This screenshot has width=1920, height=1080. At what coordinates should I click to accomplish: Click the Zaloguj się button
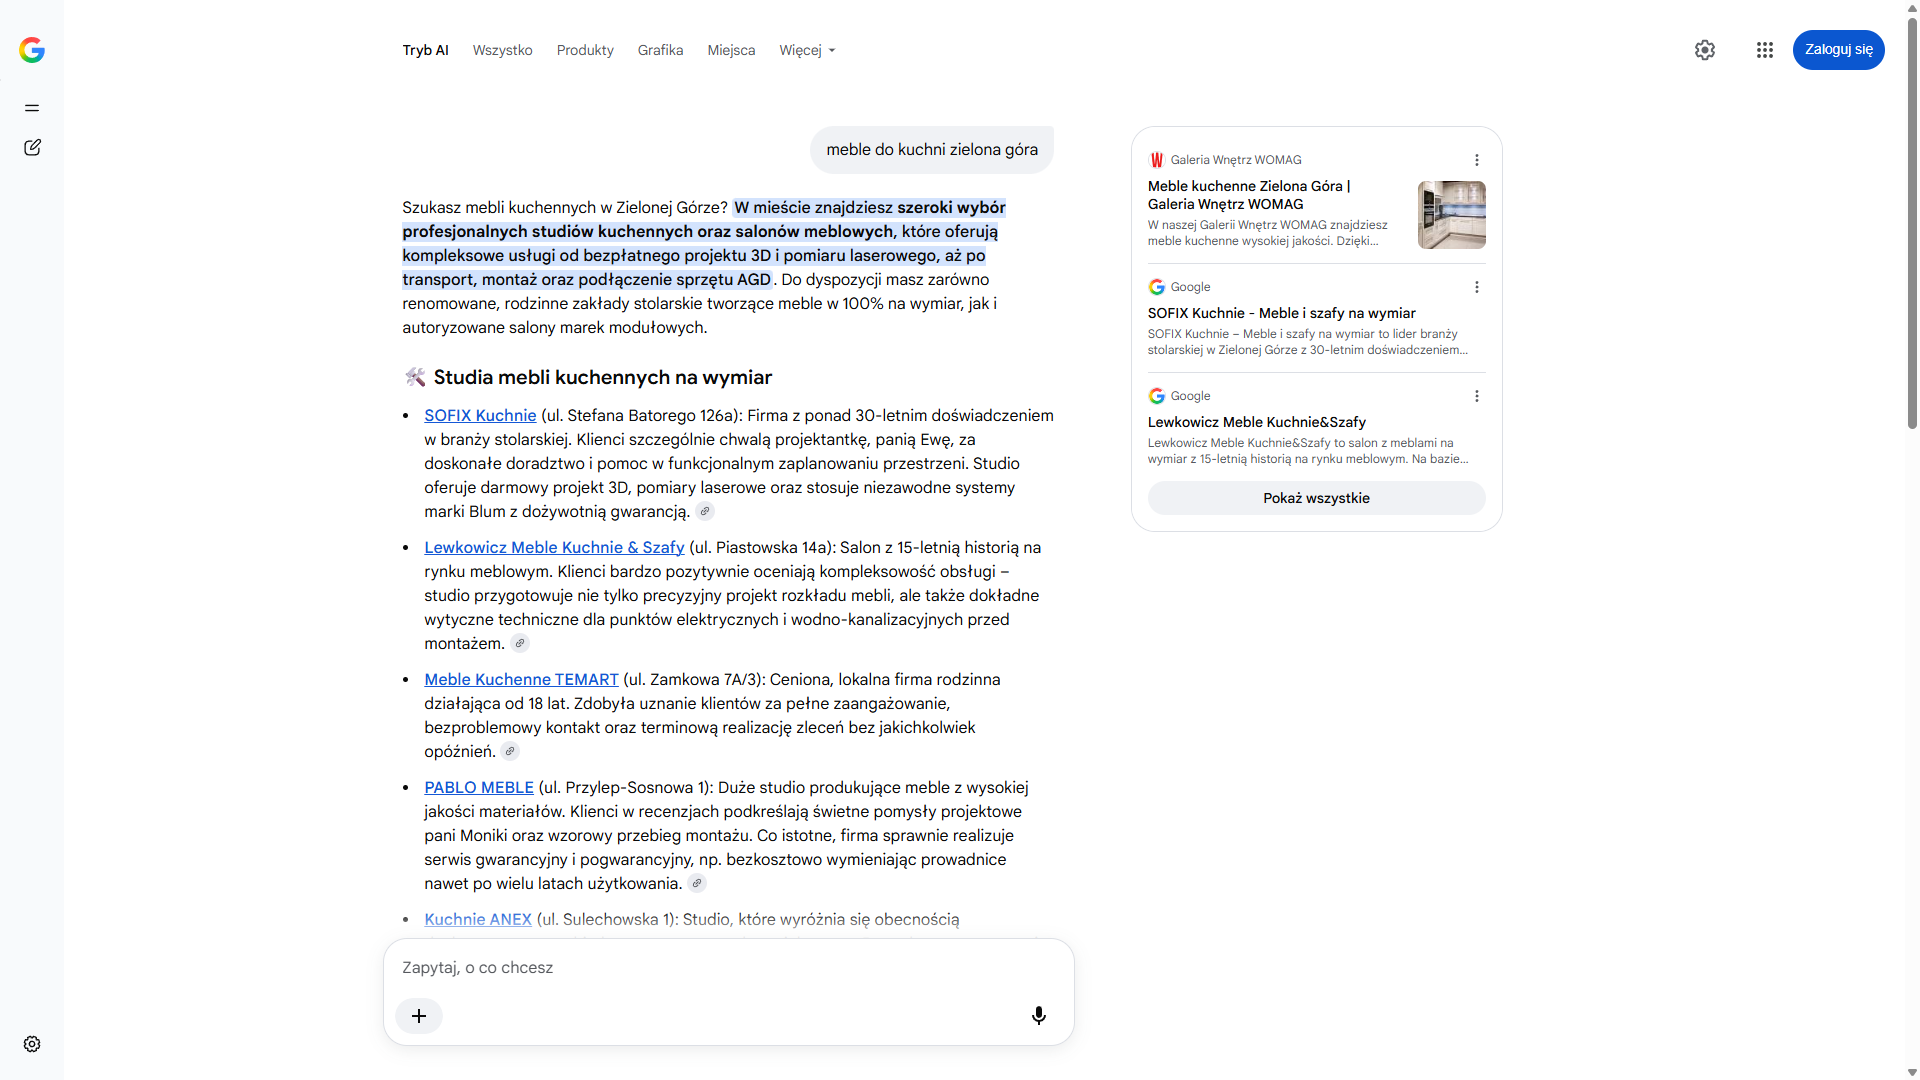pos(1838,50)
